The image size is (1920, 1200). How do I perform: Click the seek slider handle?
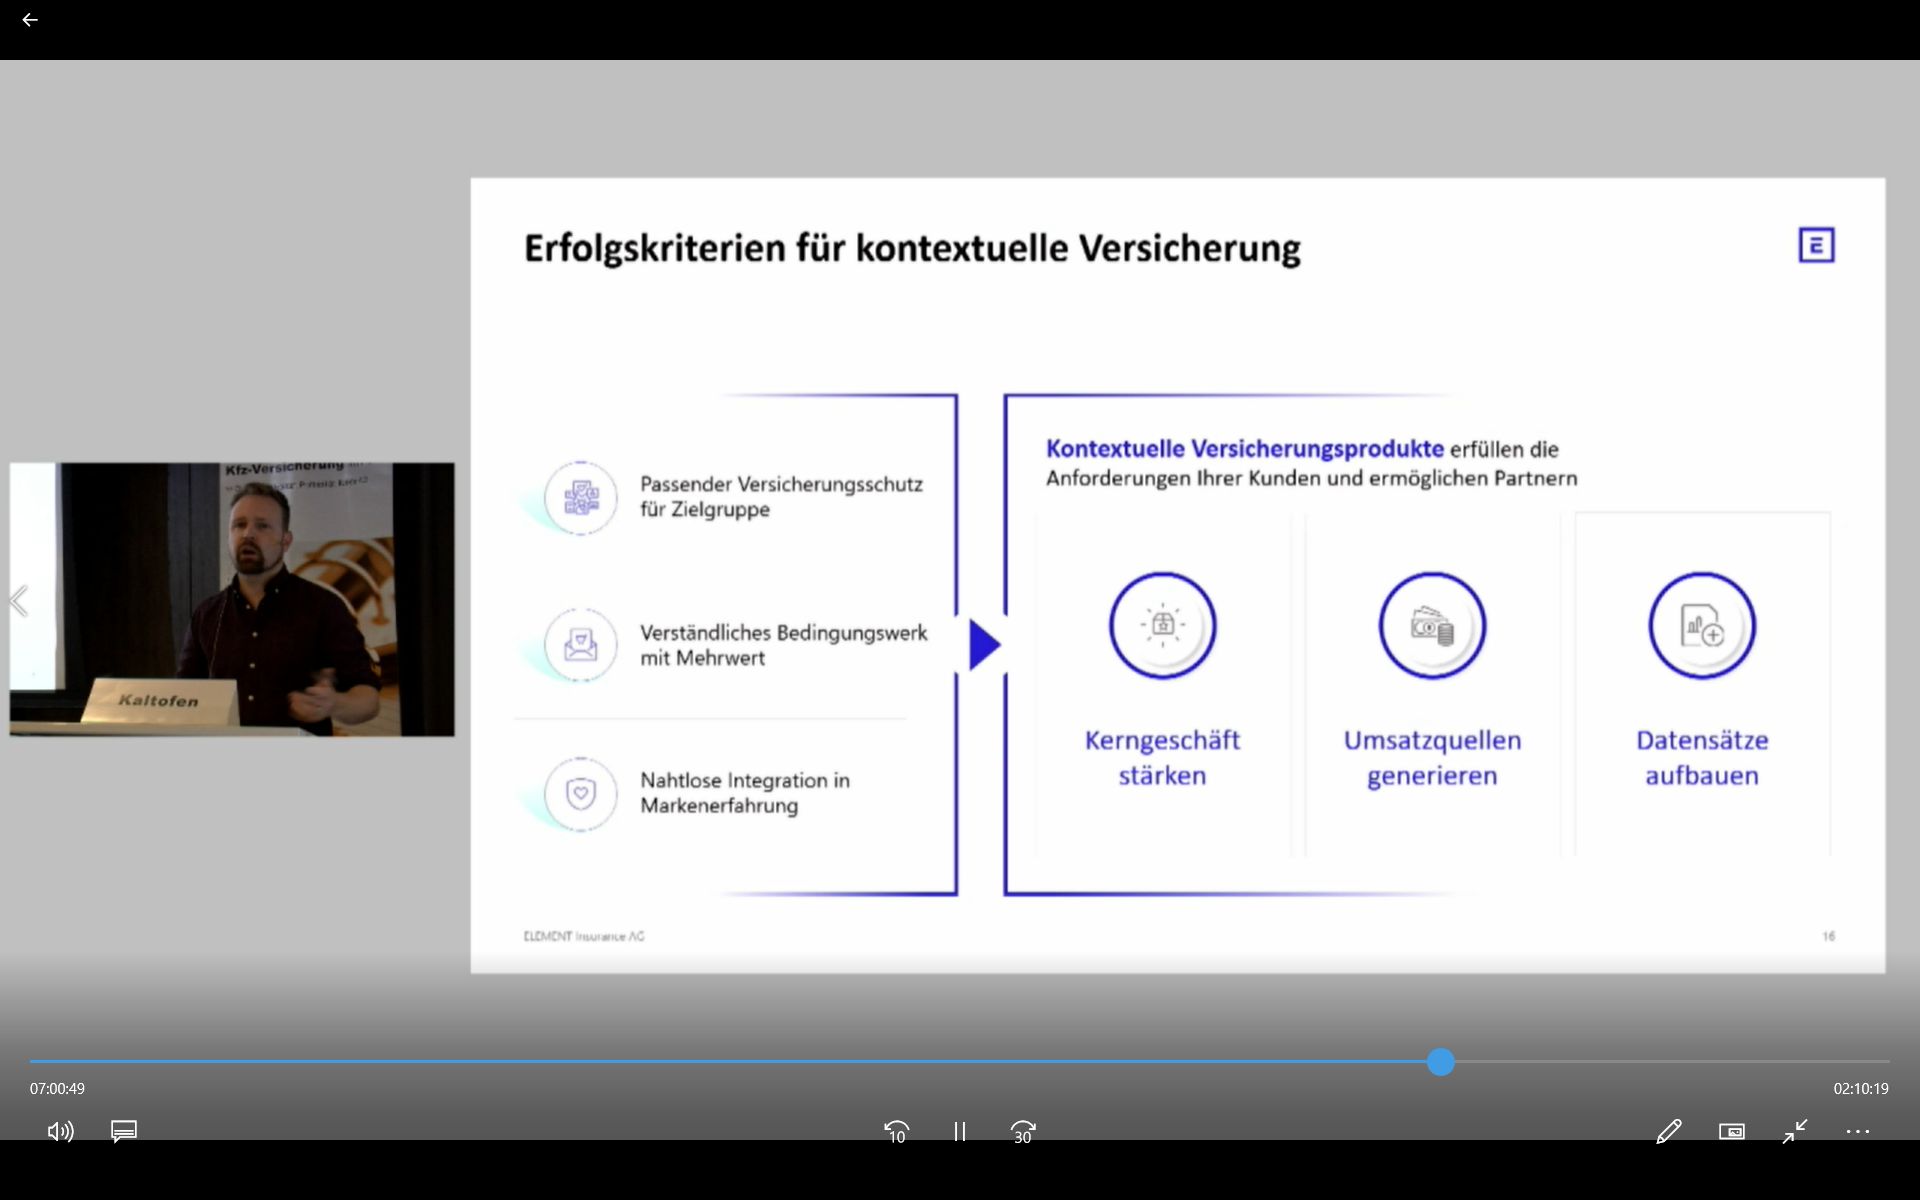1440,1062
